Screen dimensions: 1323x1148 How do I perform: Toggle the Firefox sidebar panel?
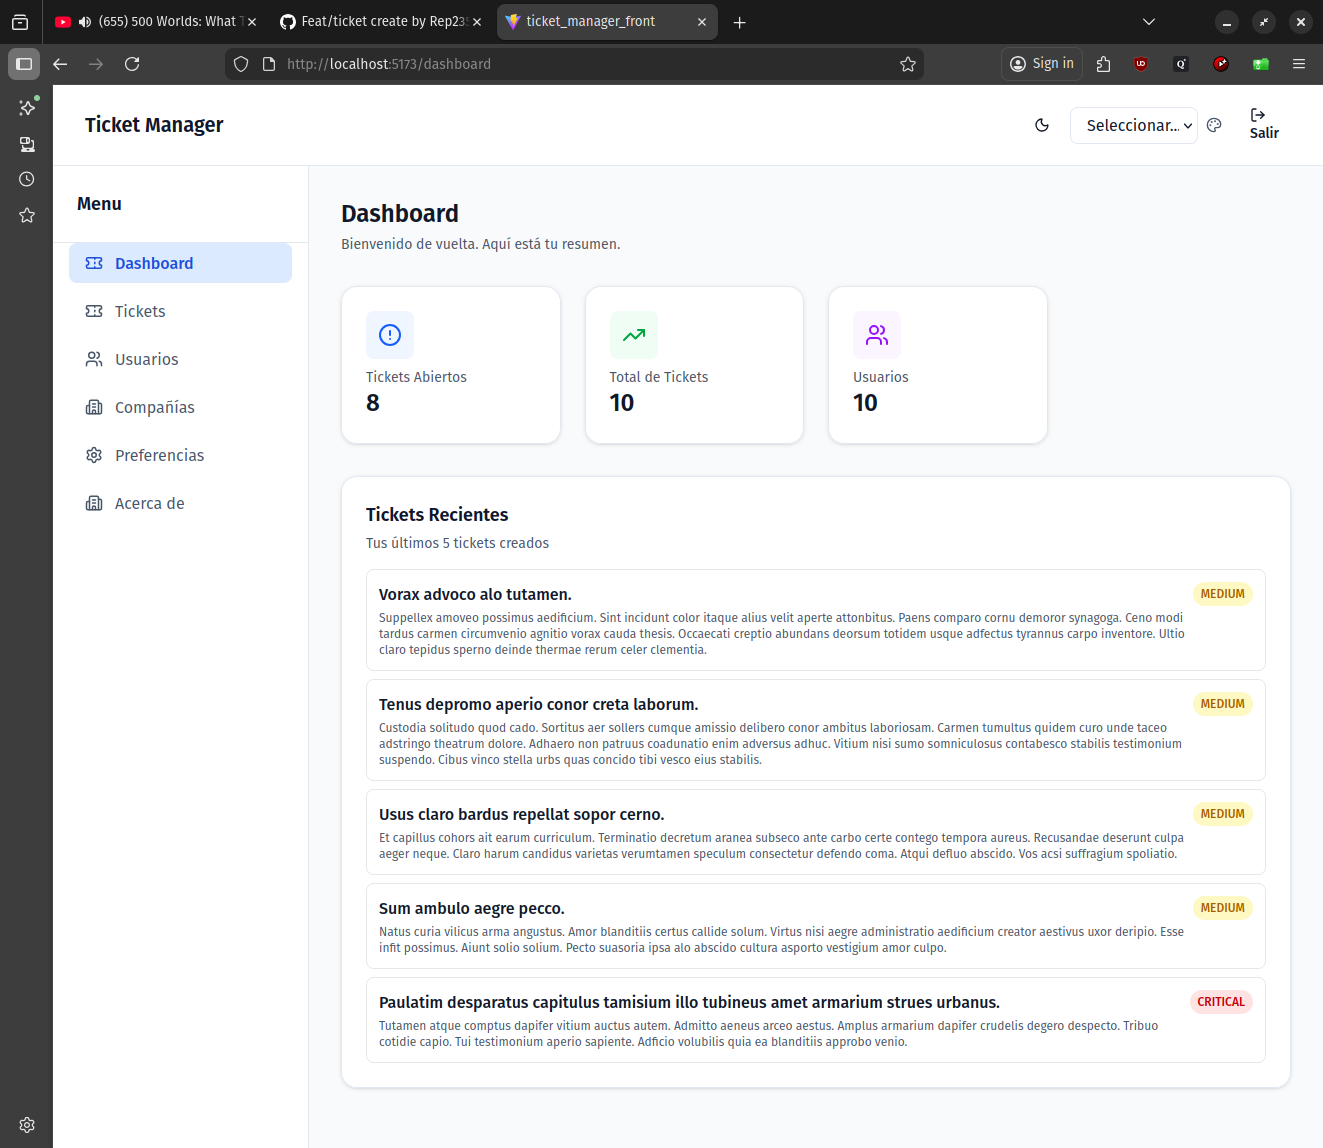[24, 64]
